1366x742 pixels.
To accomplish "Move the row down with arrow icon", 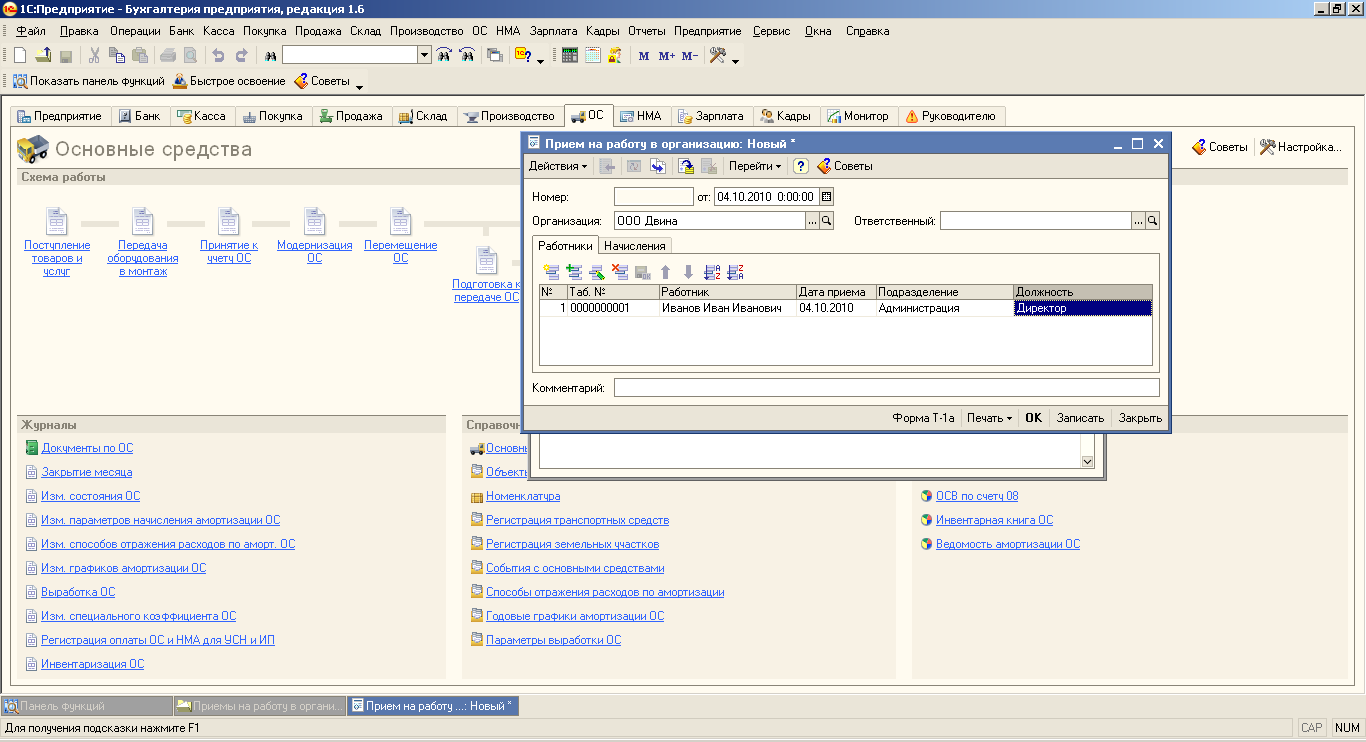I will 688,272.
